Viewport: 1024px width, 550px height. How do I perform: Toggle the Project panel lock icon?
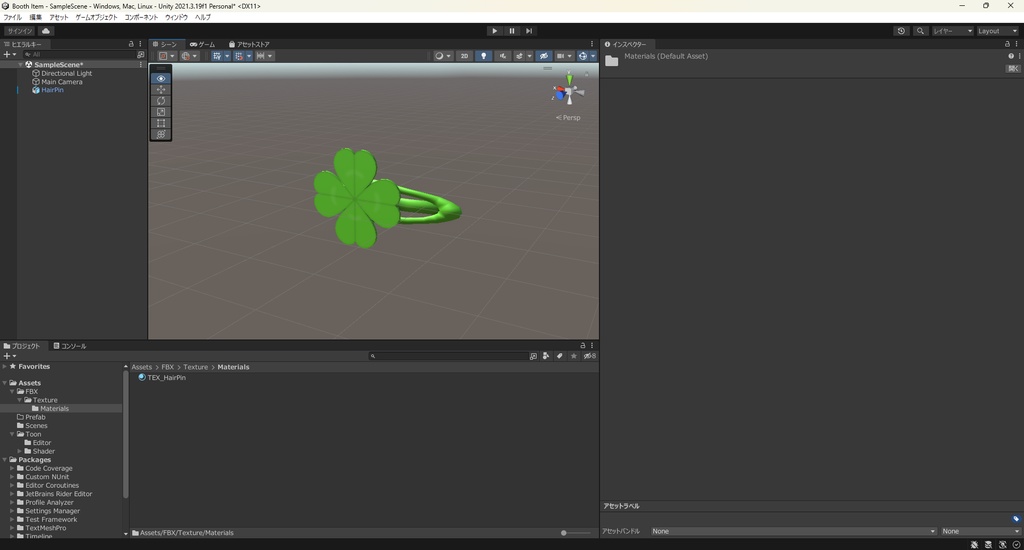583,346
